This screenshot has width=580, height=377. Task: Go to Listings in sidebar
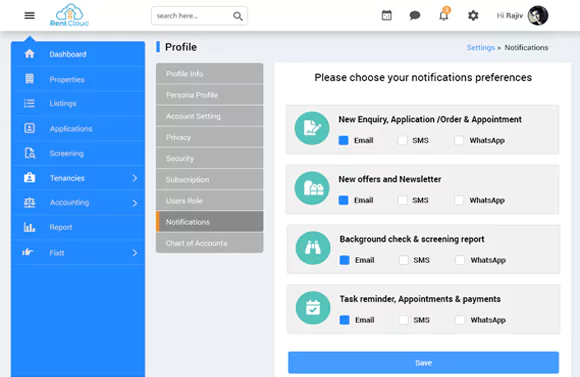coord(78,103)
